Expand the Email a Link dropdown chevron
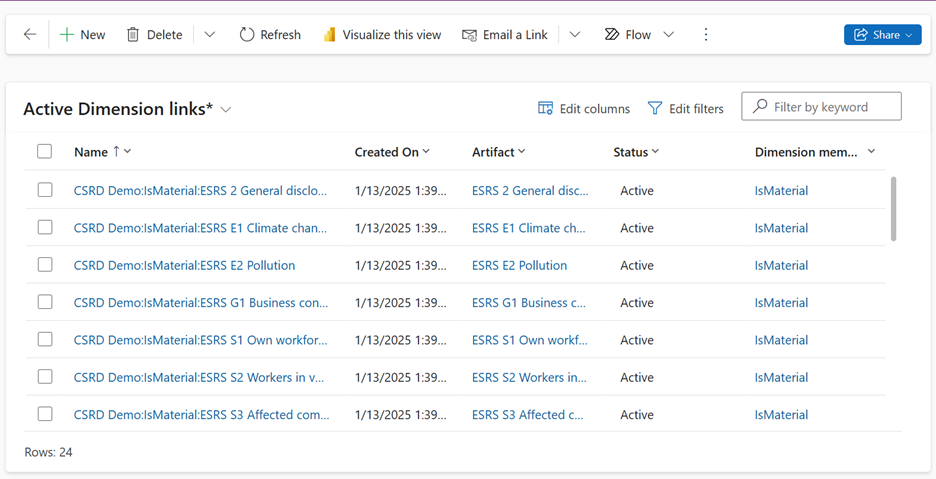The image size is (936, 479). click(574, 35)
